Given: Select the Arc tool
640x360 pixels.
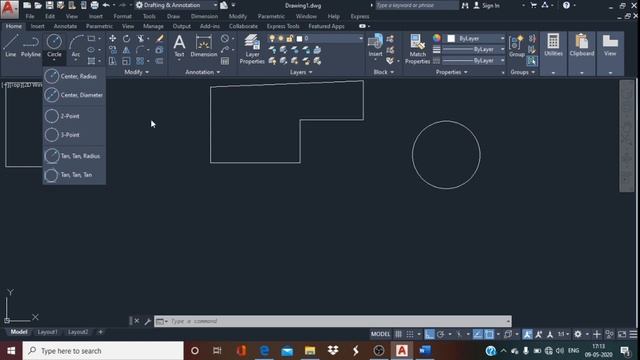Looking at the screenshot, I should 76,45.
